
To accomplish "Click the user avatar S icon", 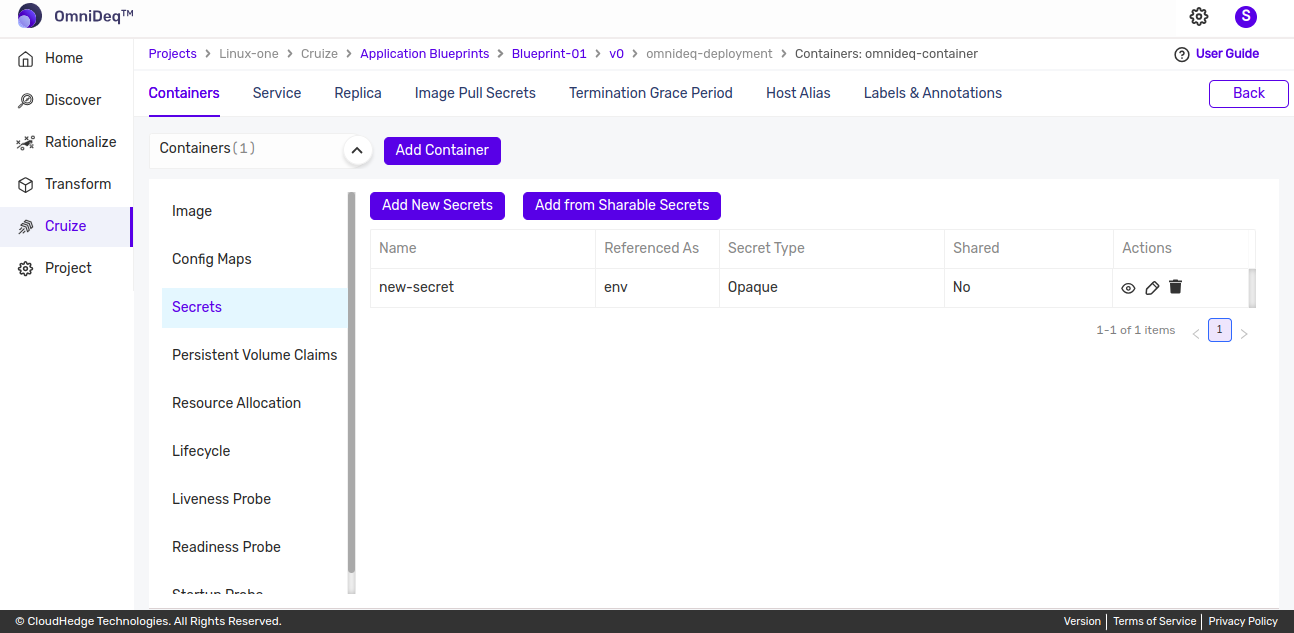I will pos(1245,16).
